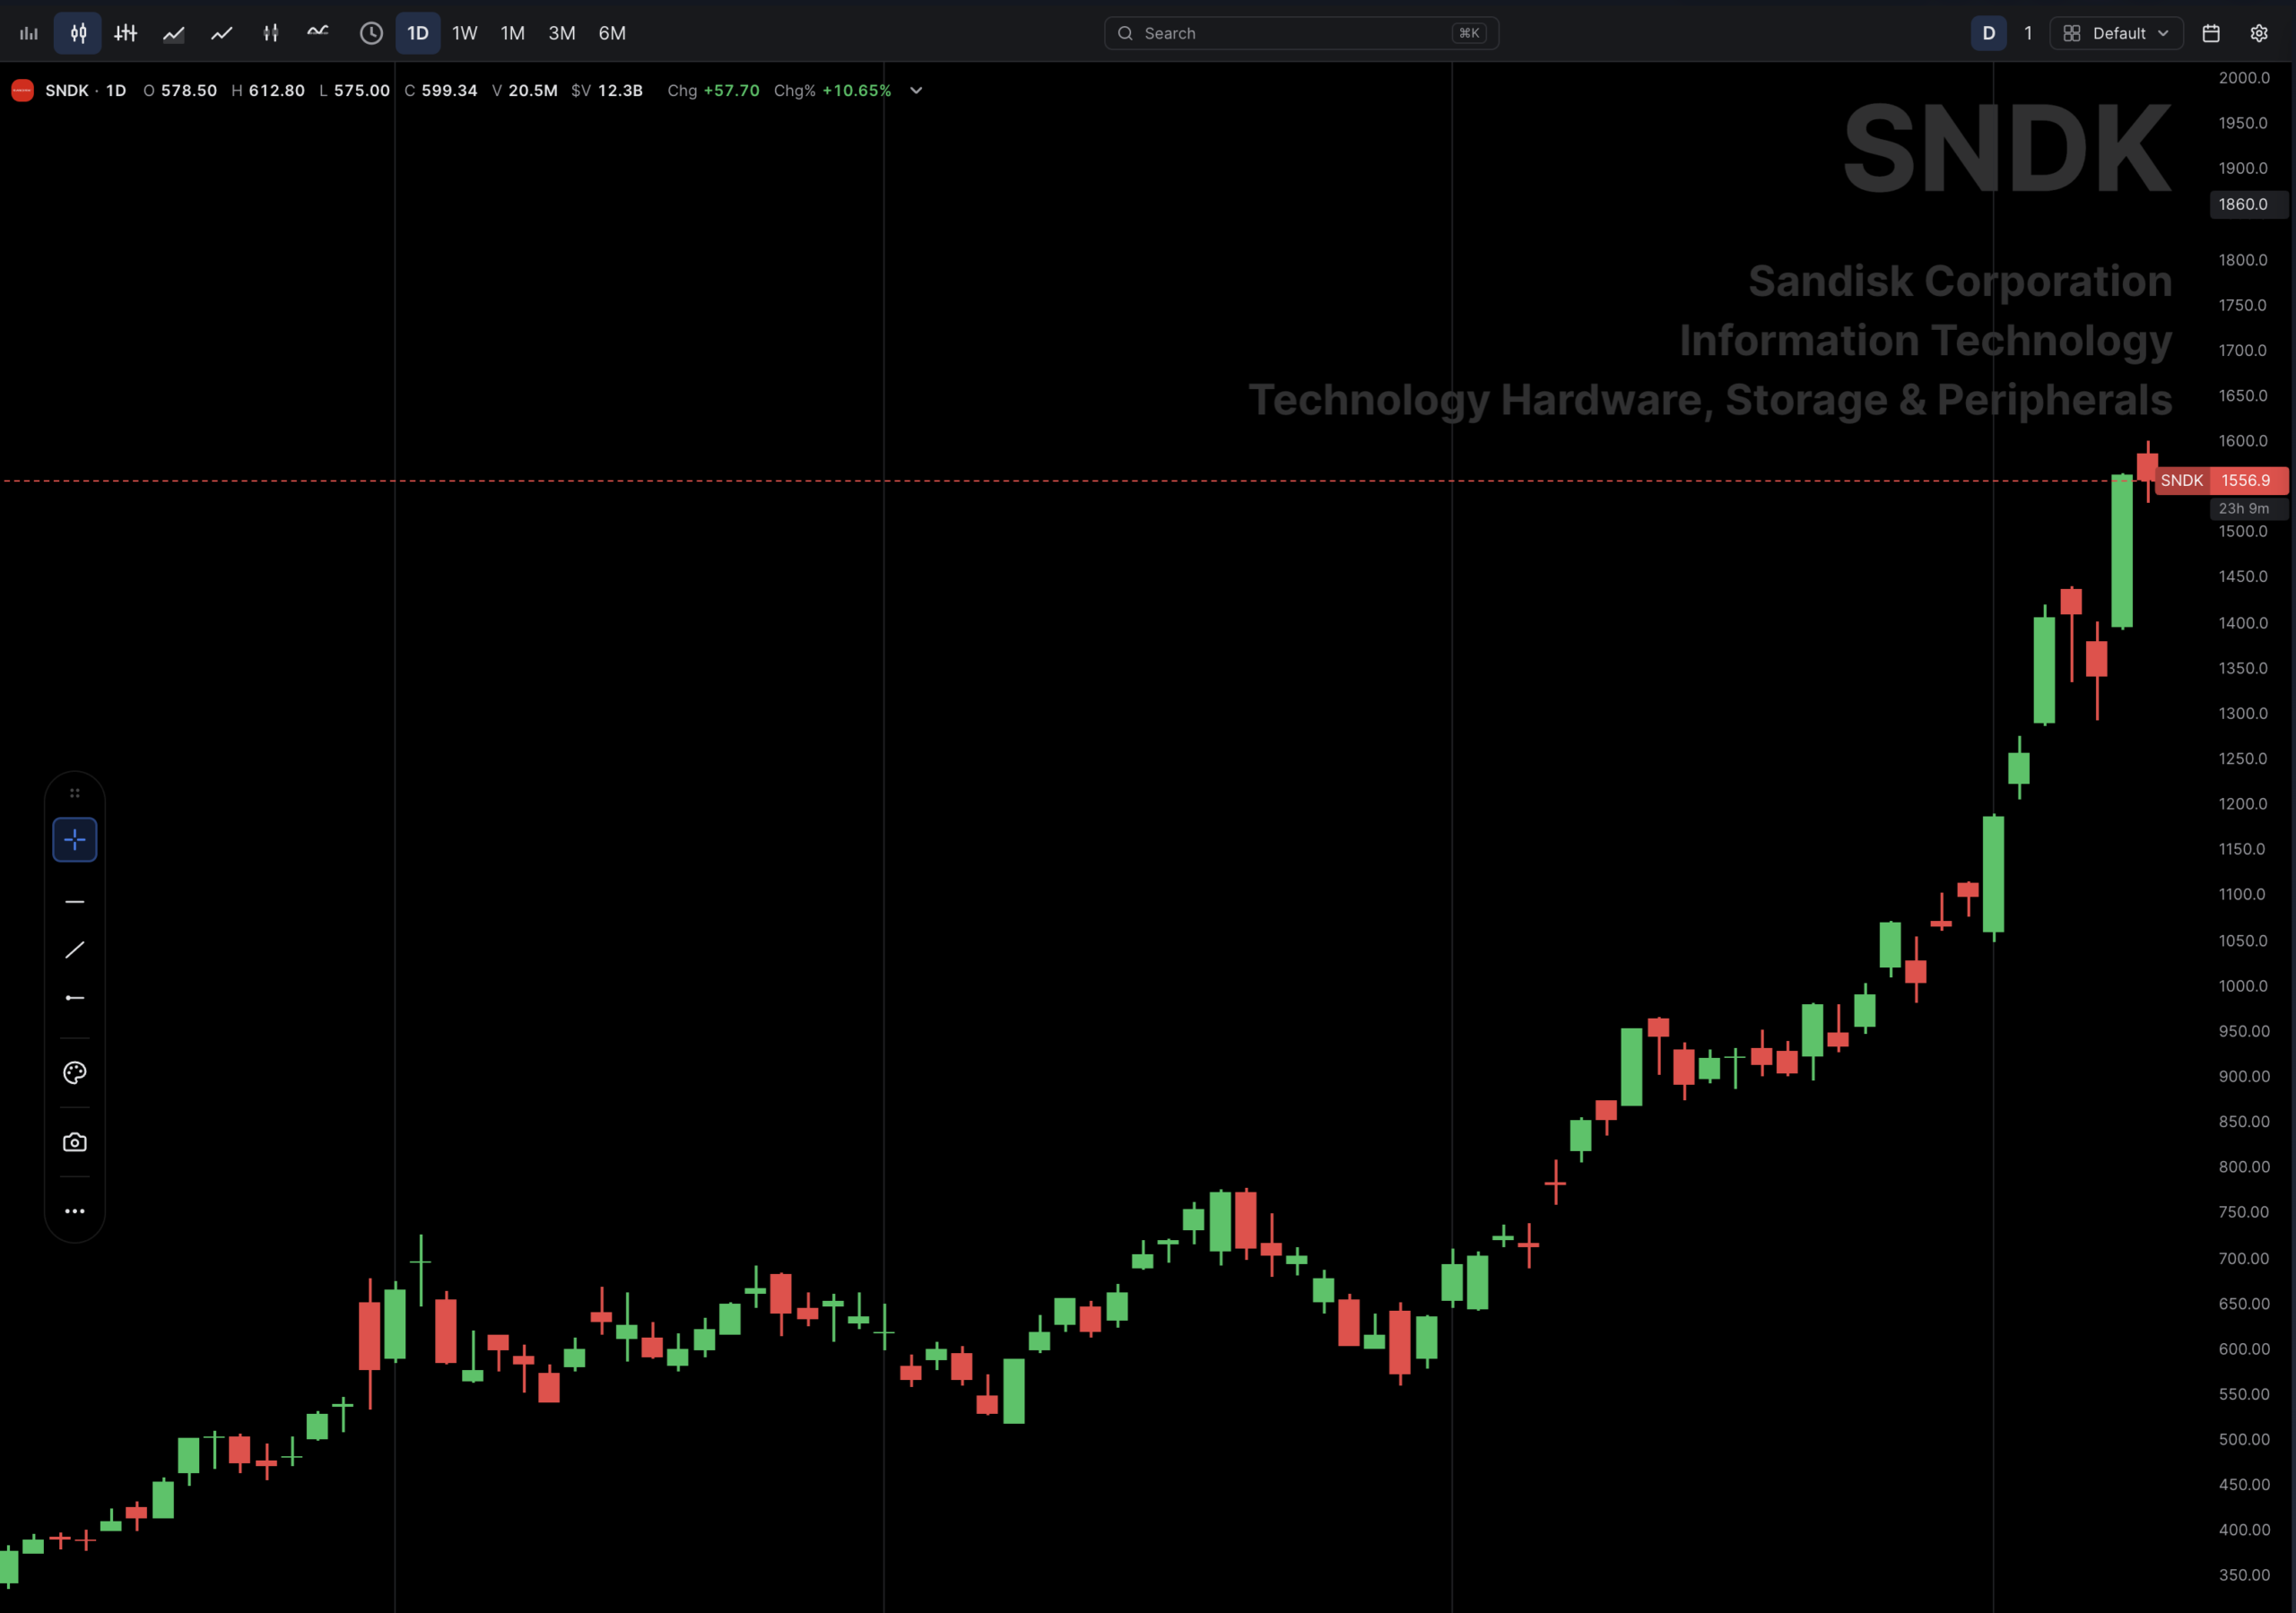Switch to the area chart type
The image size is (2296, 1613).
(174, 33)
